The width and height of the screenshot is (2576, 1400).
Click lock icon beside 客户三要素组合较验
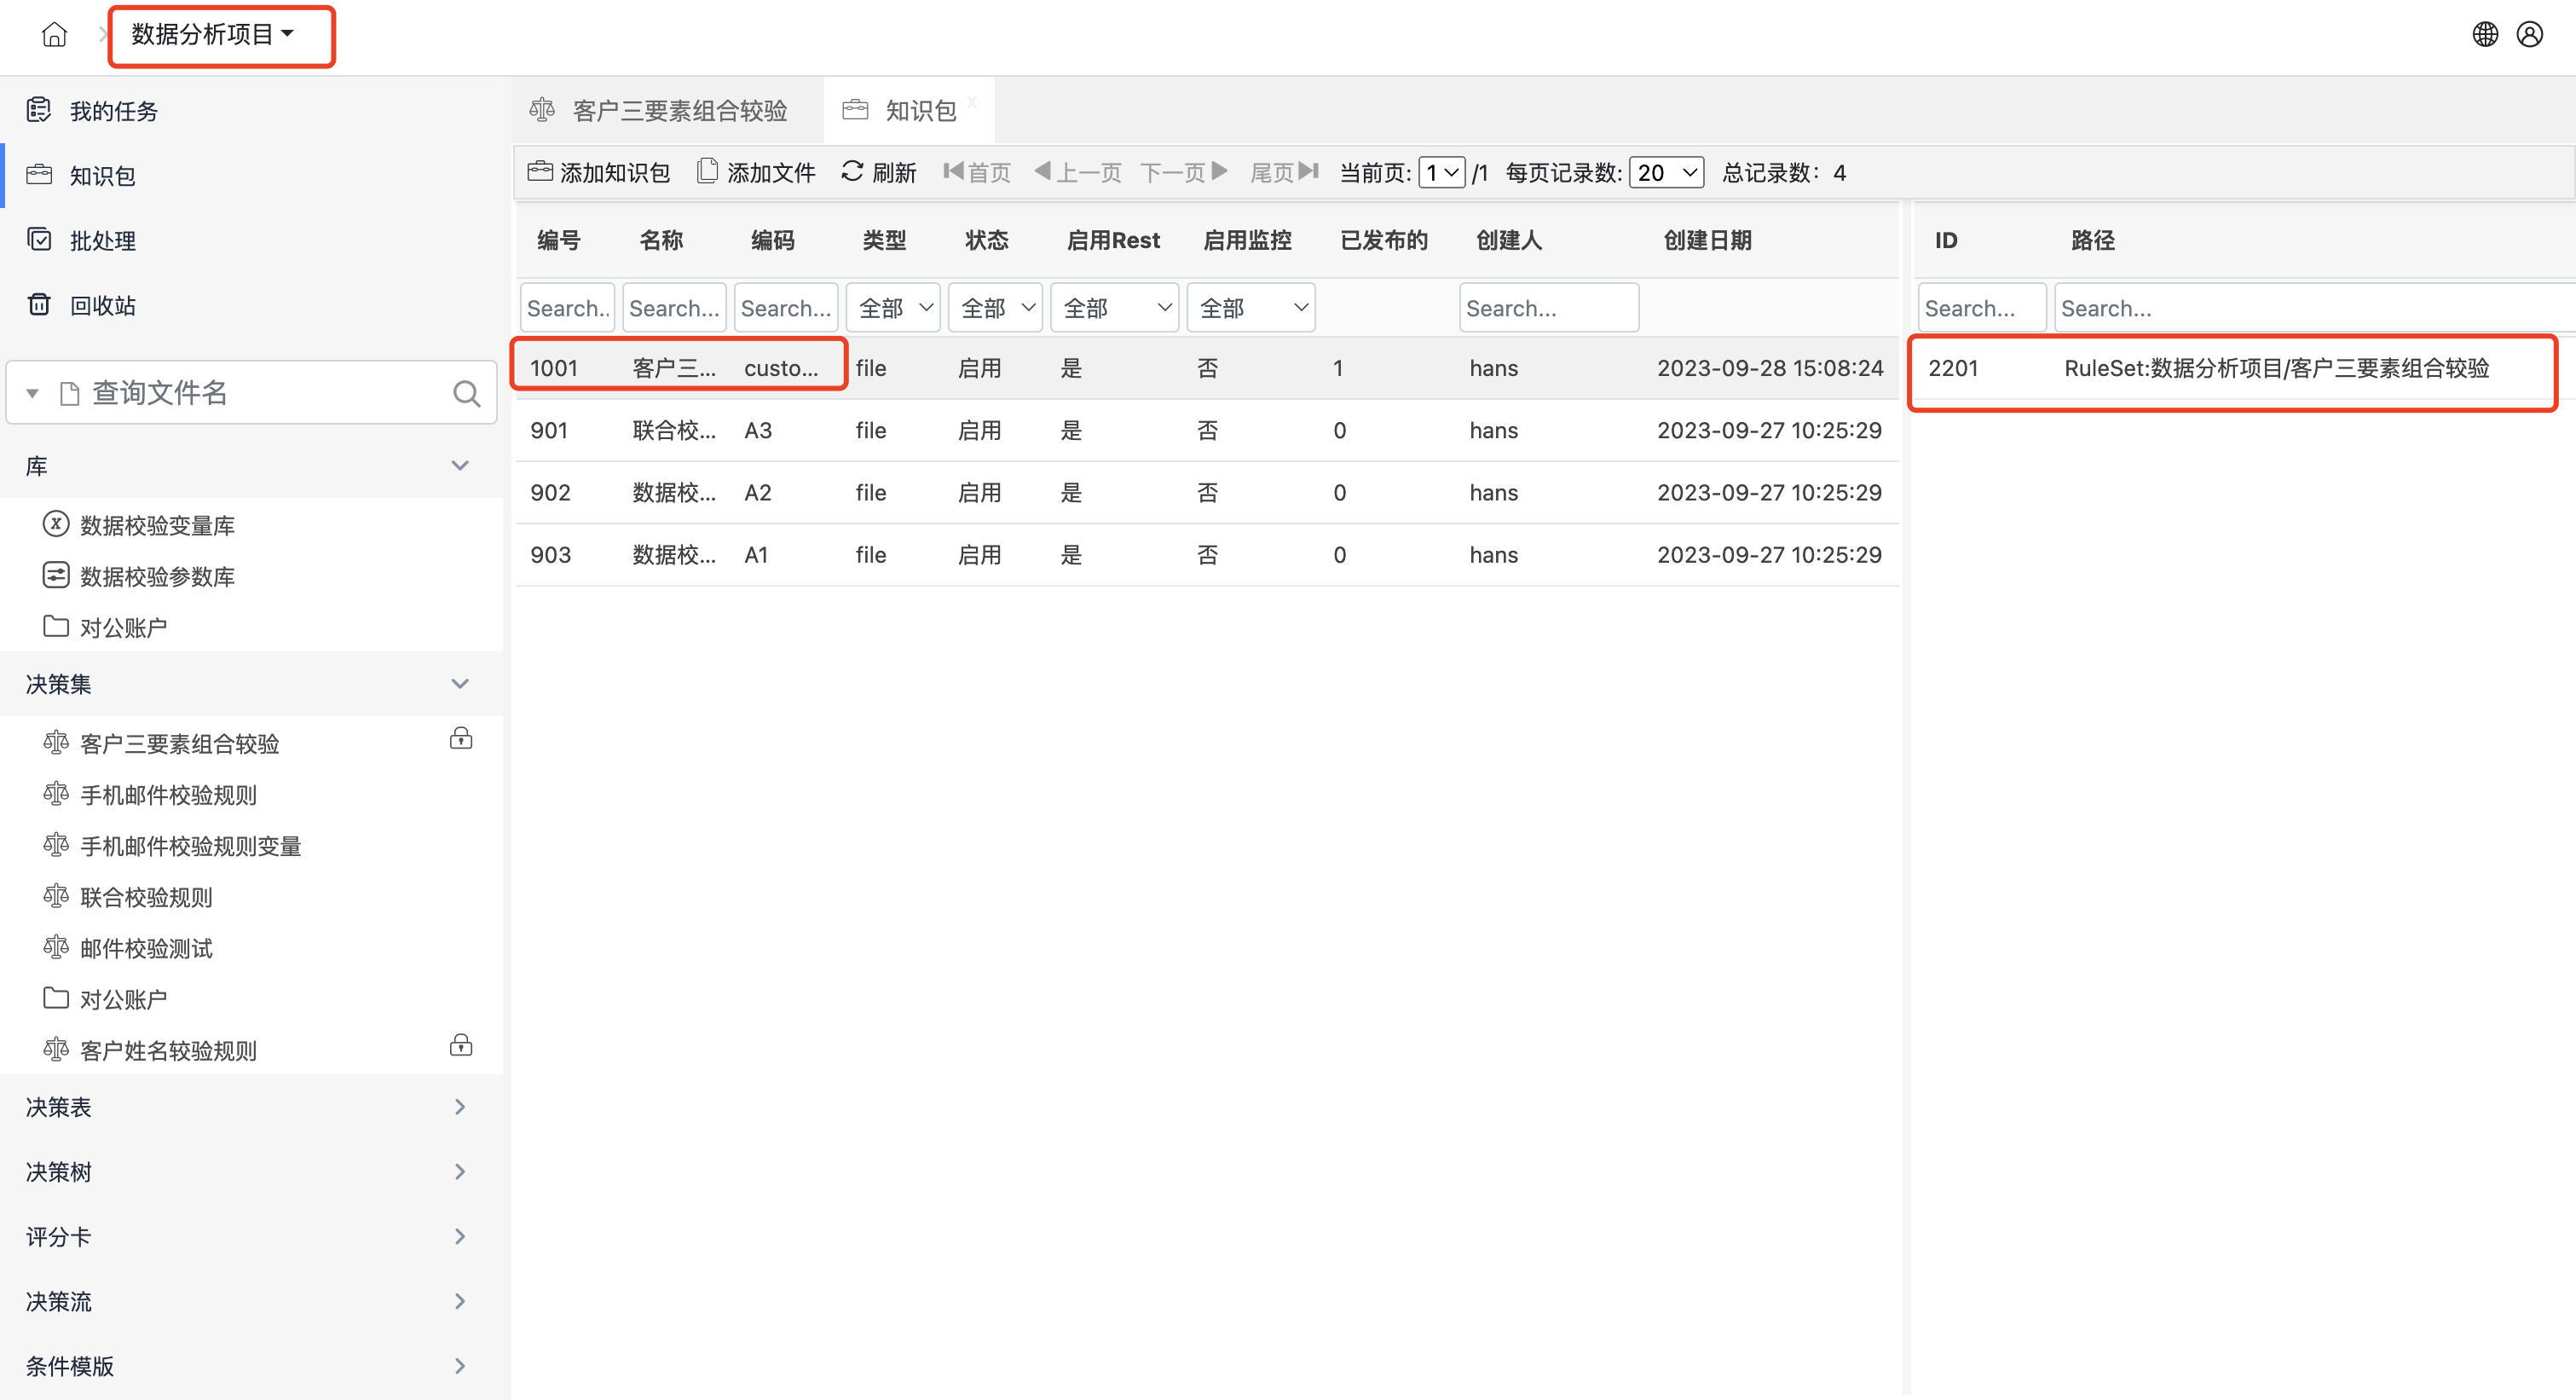pos(460,739)
